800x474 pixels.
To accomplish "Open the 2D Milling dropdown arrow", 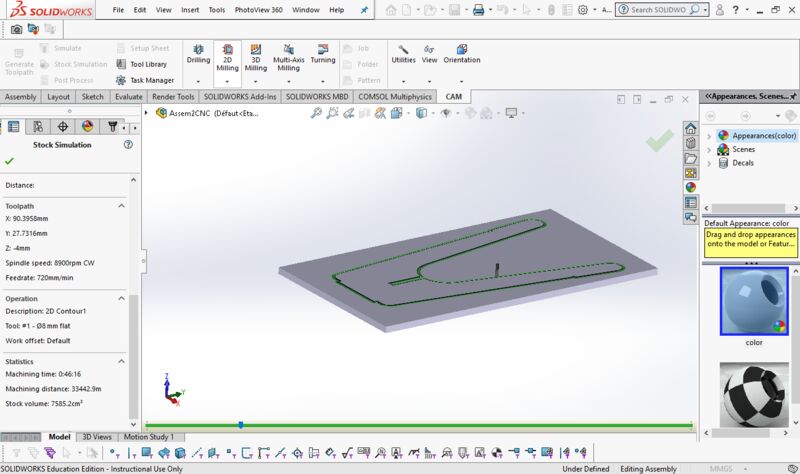I will pos(227,82).
